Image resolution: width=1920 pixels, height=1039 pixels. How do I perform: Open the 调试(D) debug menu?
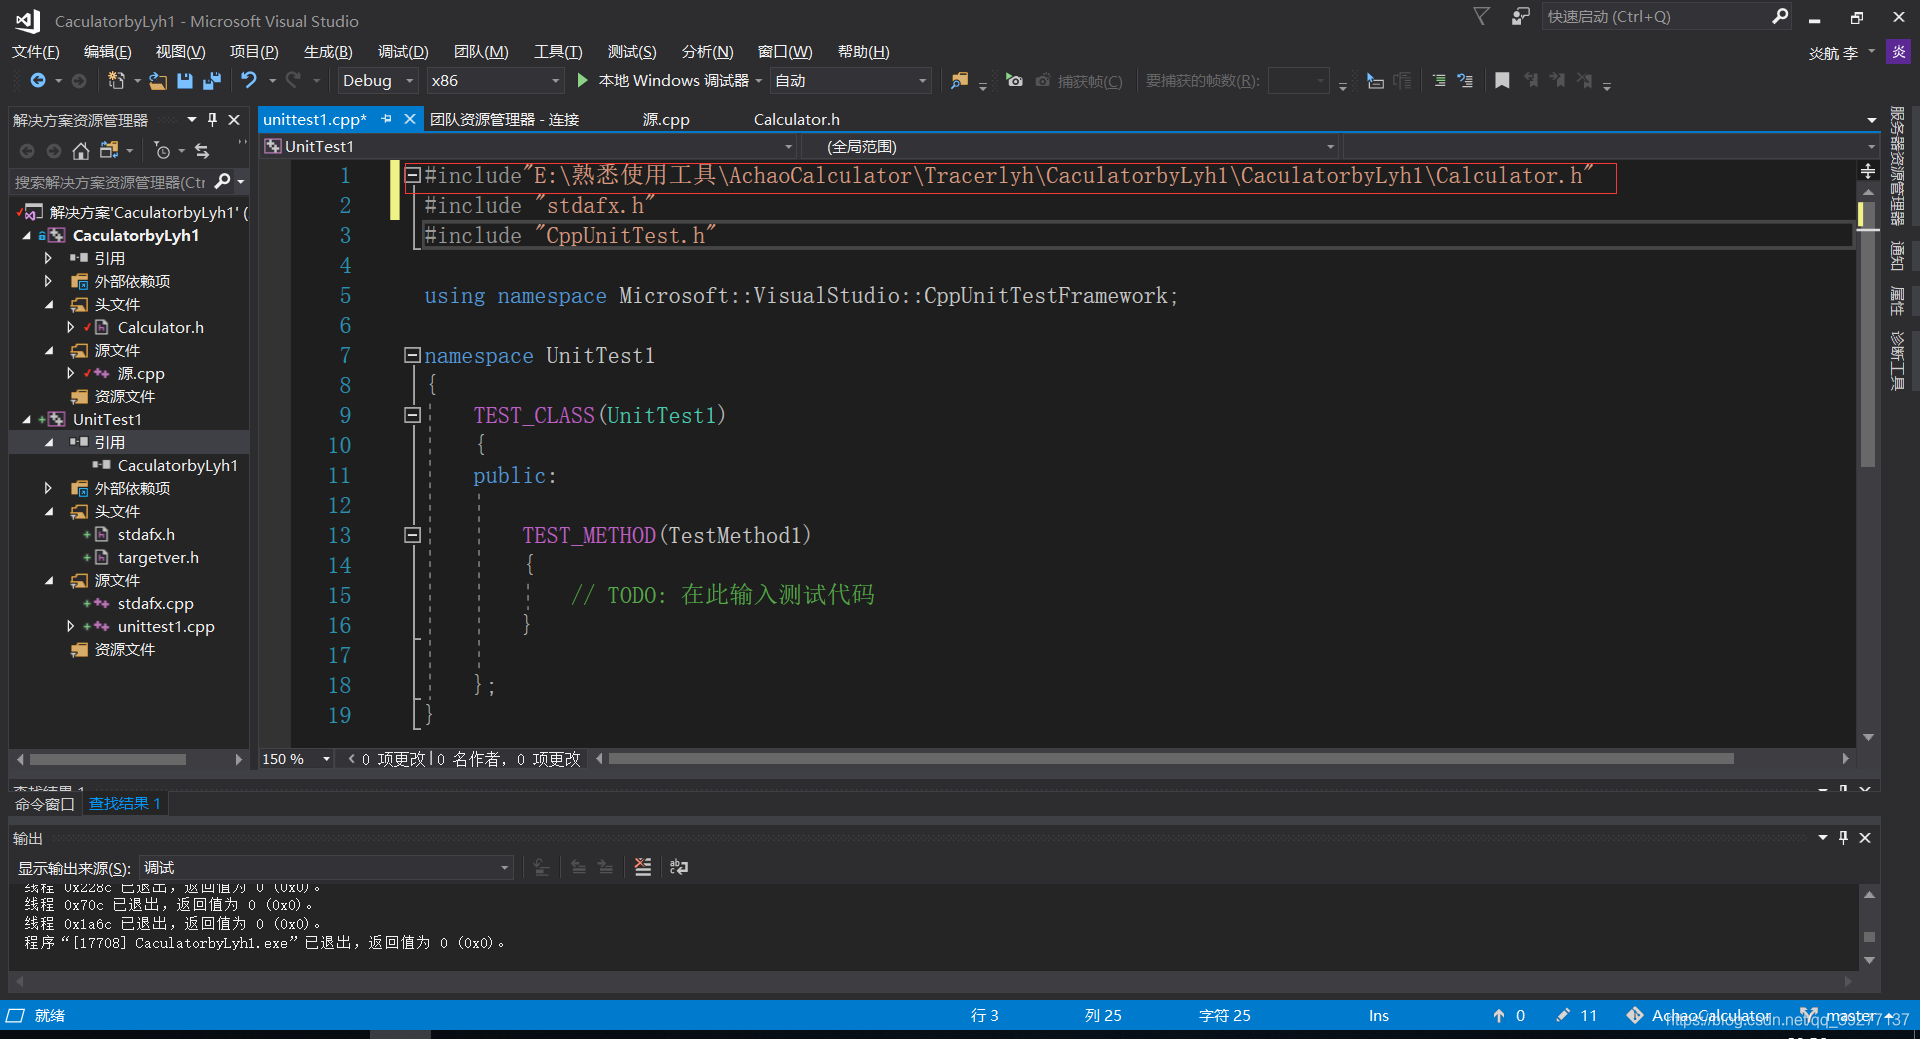click(x=403, y=52)
